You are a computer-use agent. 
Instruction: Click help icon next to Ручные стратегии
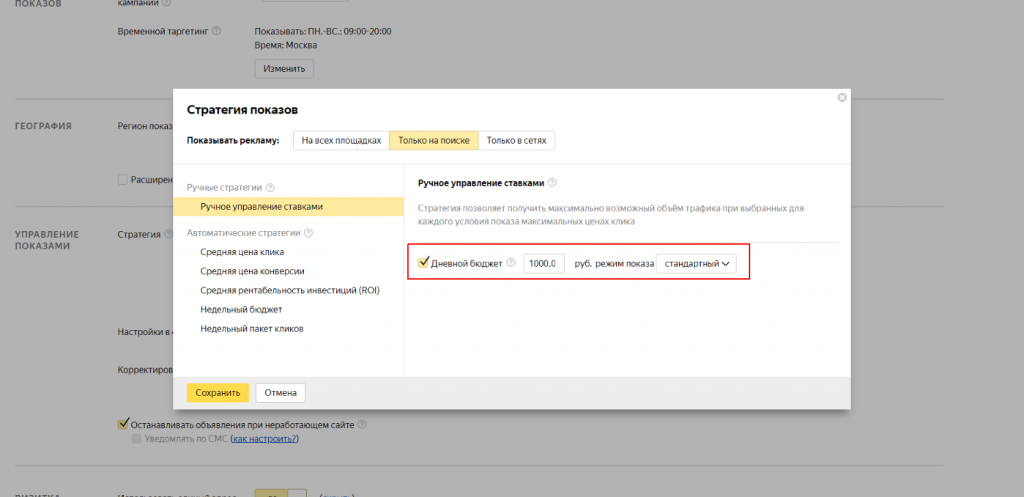[x=270, y=188]
